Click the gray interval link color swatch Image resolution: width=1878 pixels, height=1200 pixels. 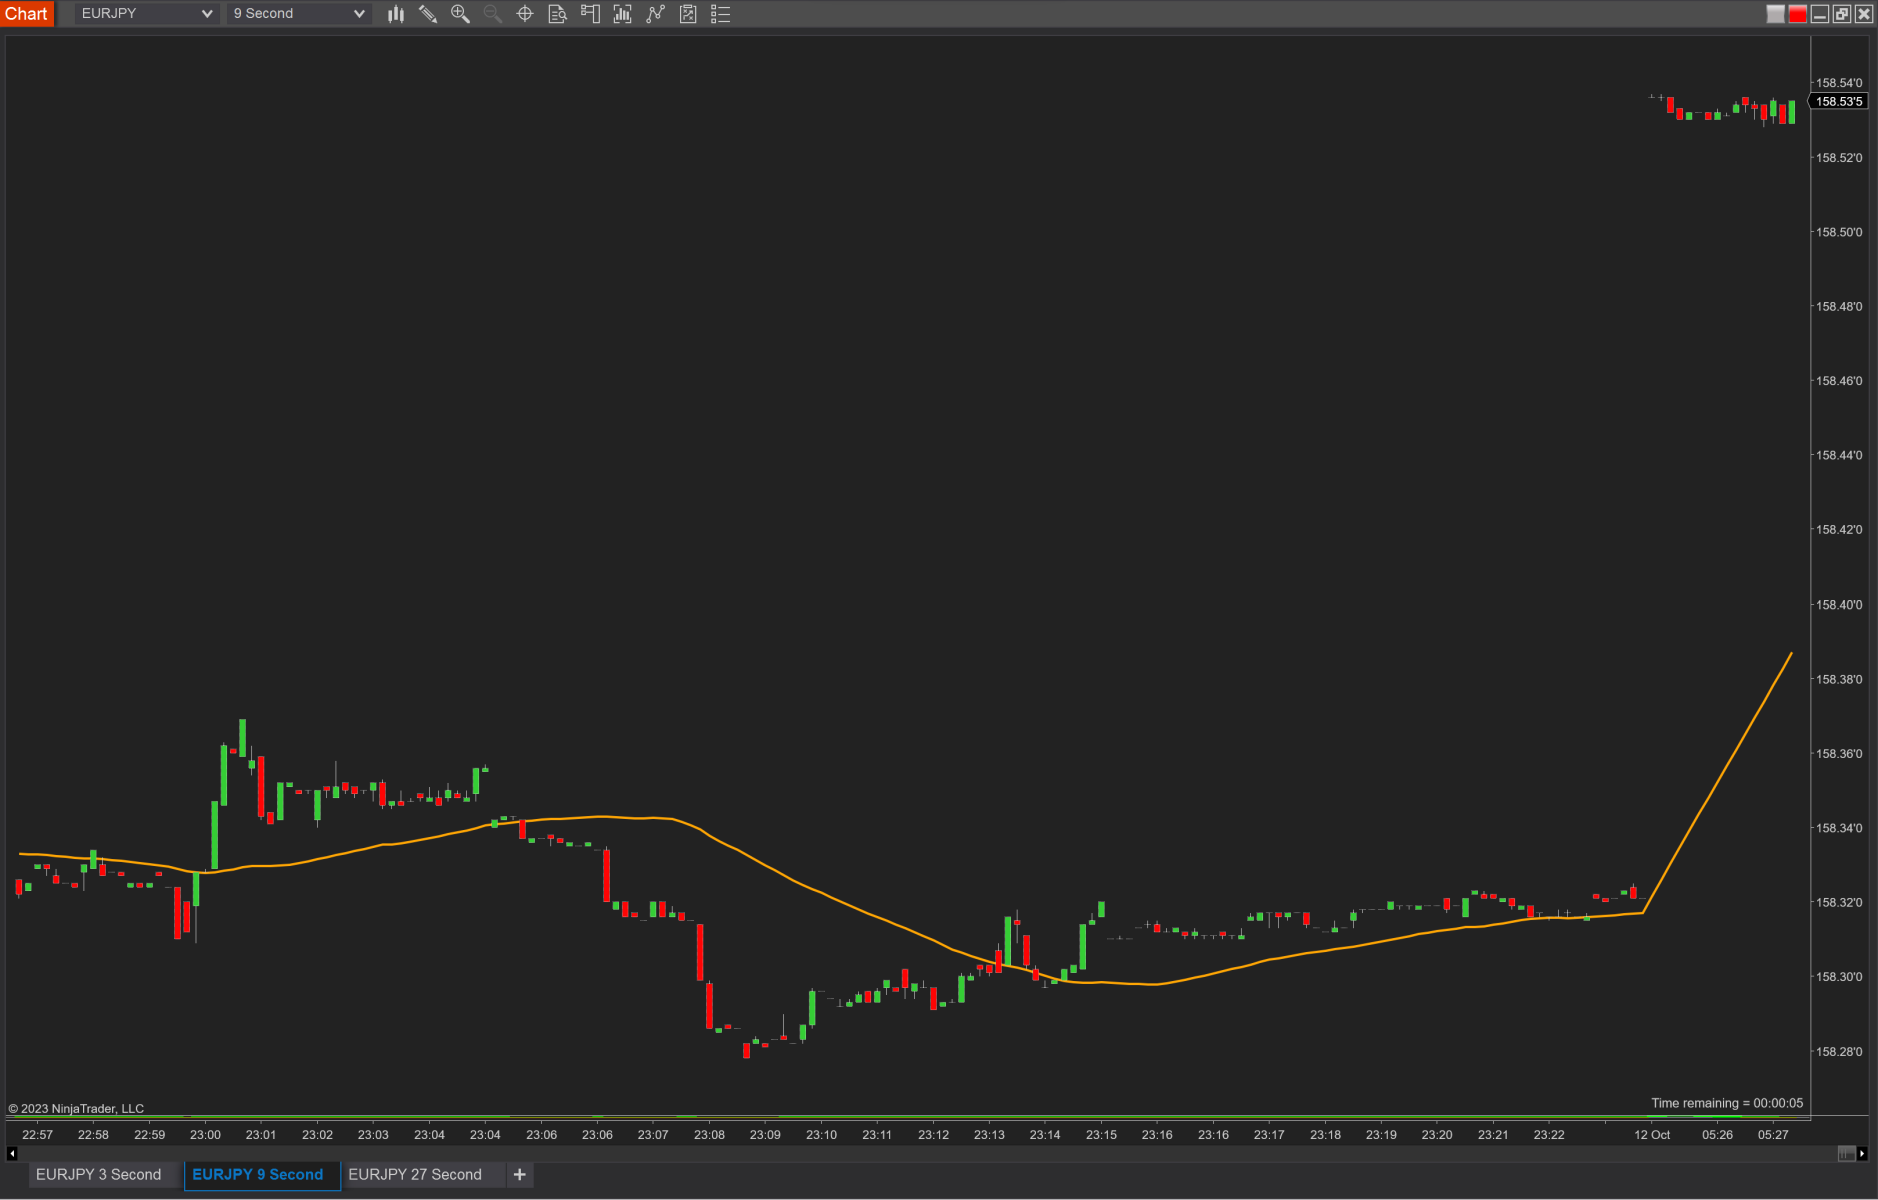(x=1776, y=14)
